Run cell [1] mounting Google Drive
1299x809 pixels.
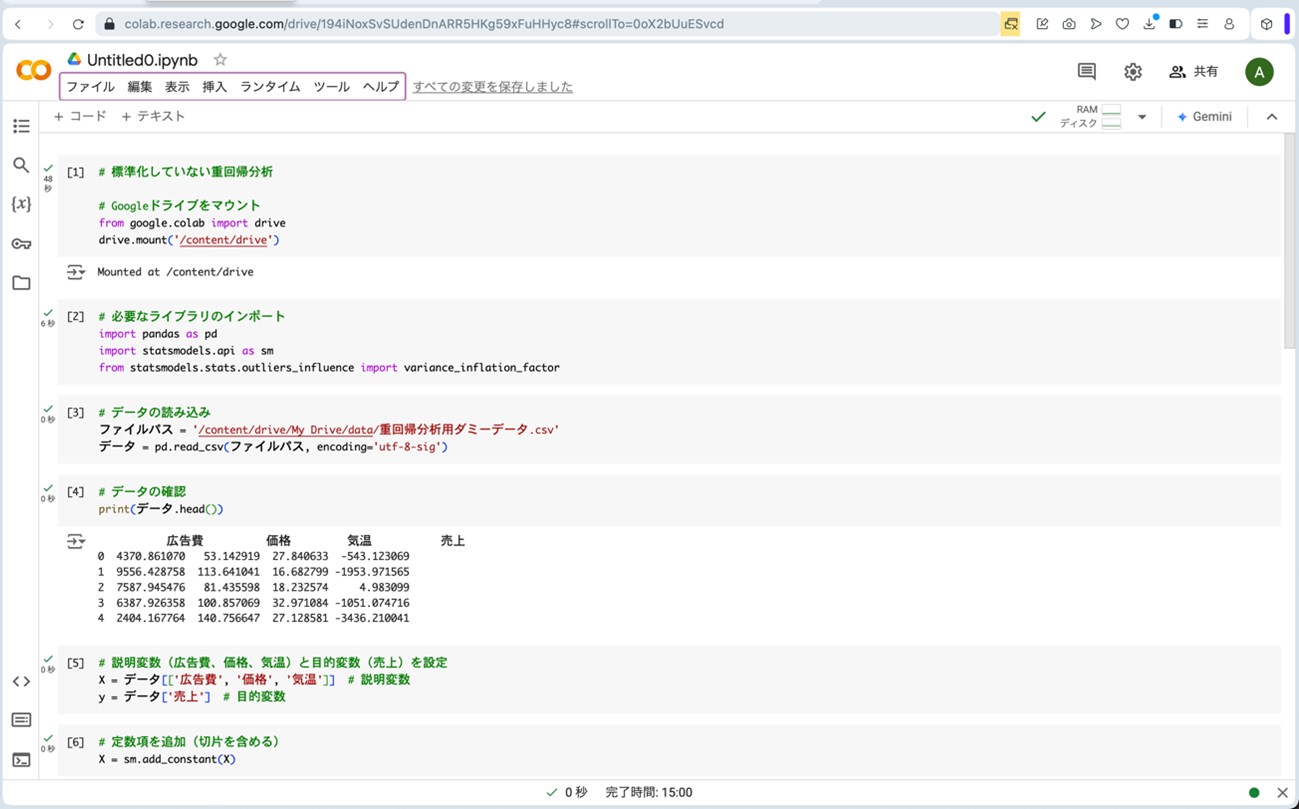pyautogui.click(x=75, y=172)
